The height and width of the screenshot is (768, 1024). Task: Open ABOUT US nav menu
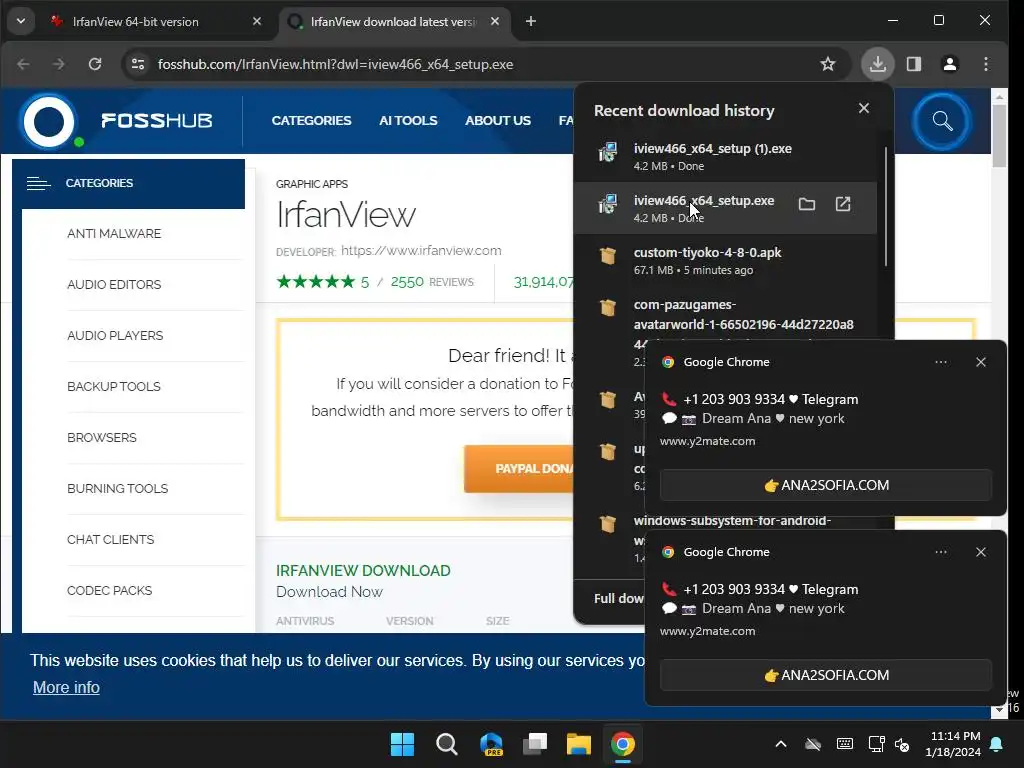click(x=498, y=121)
